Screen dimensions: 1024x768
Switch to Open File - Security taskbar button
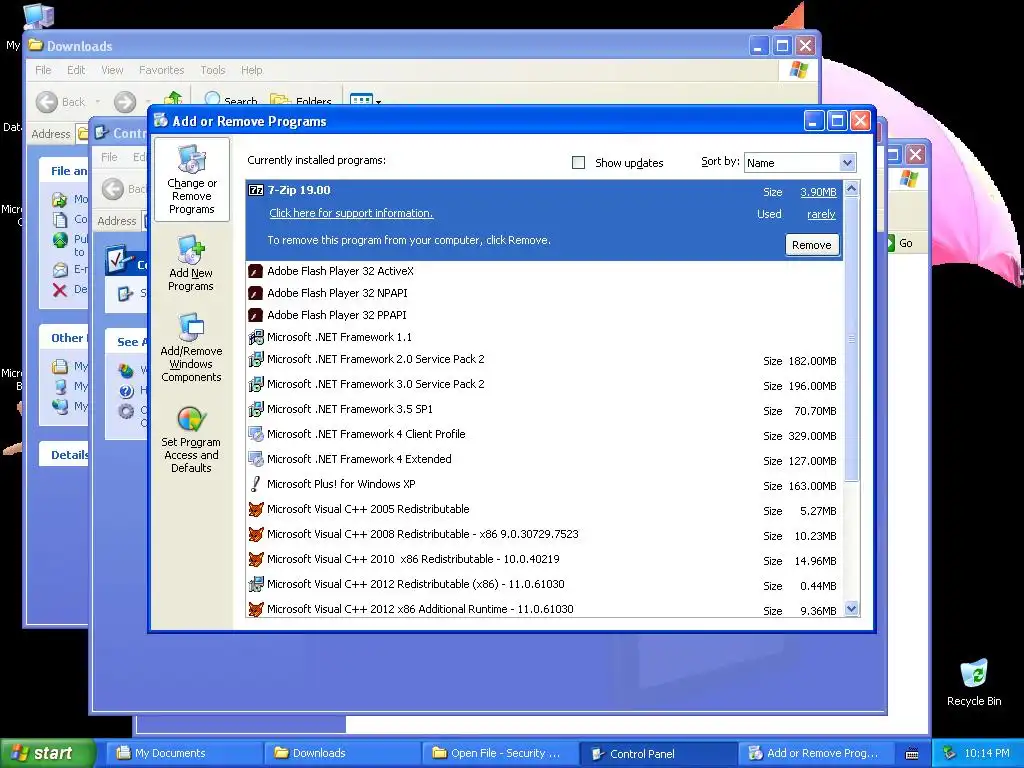click(501, 753)
